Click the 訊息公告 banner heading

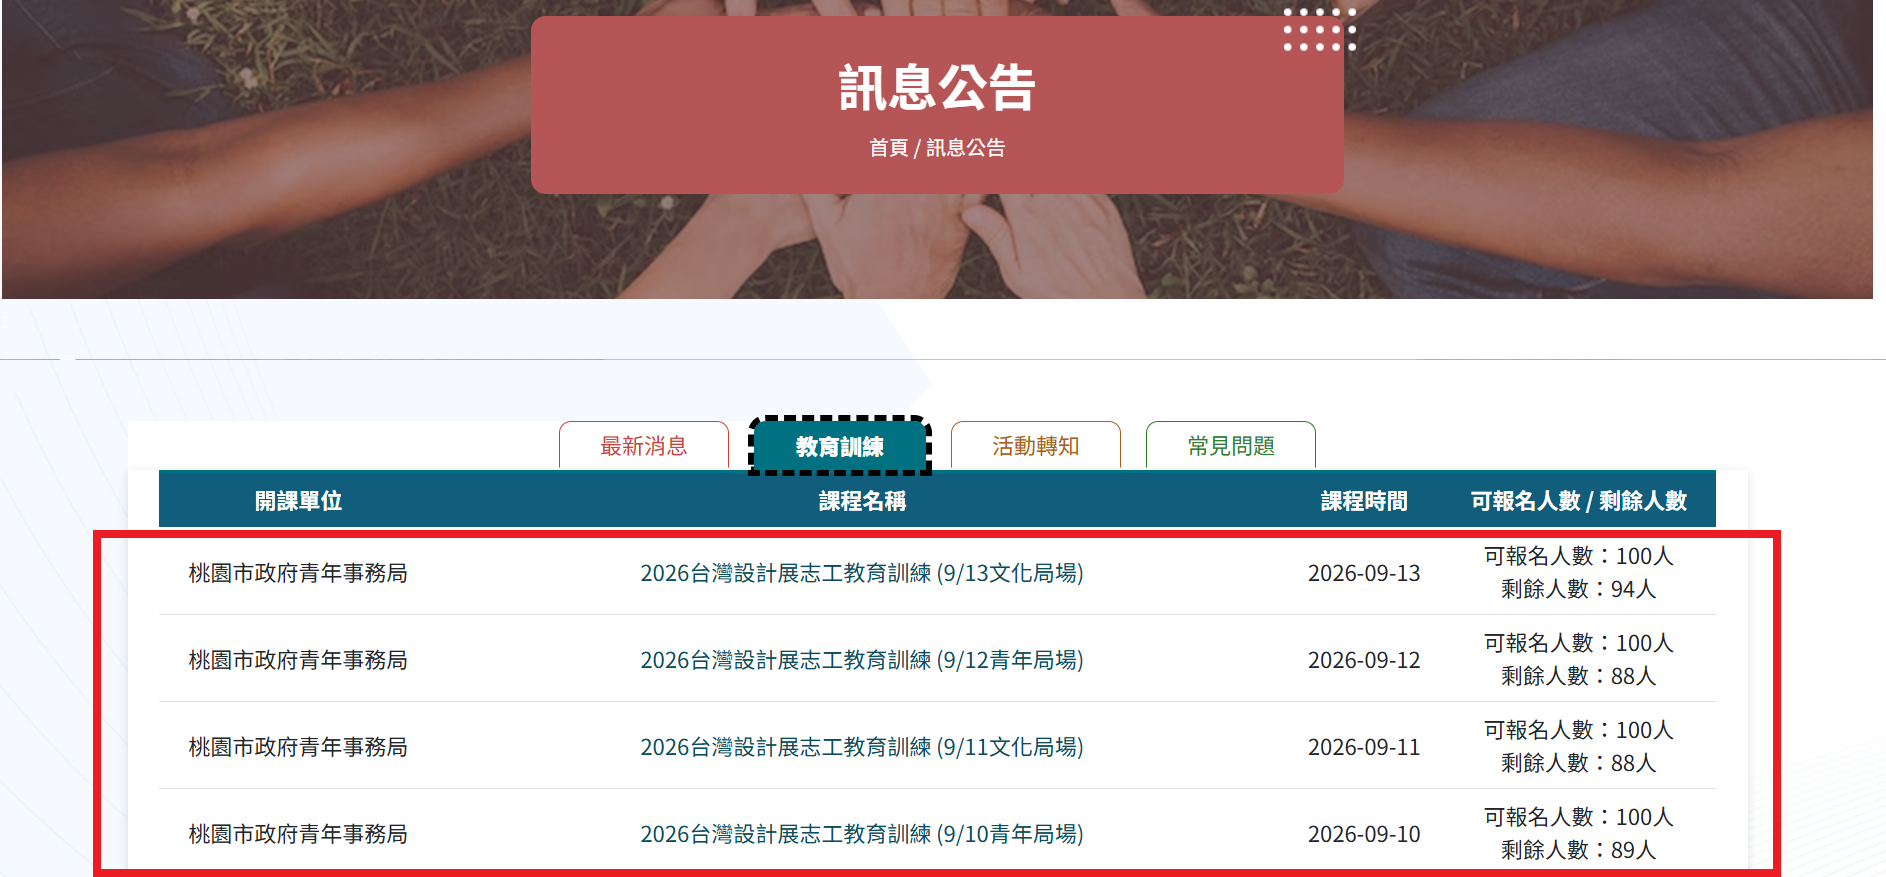click(x=937, y=88)
